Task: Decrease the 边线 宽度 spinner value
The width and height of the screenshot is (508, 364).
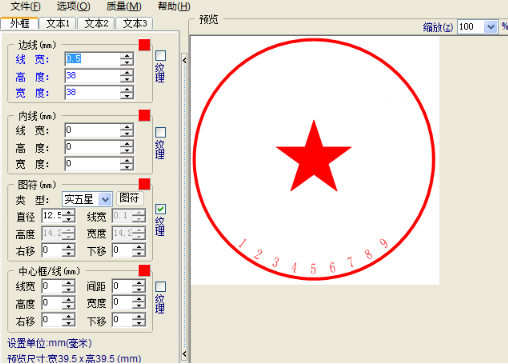Action: click(x=127, y=96)
